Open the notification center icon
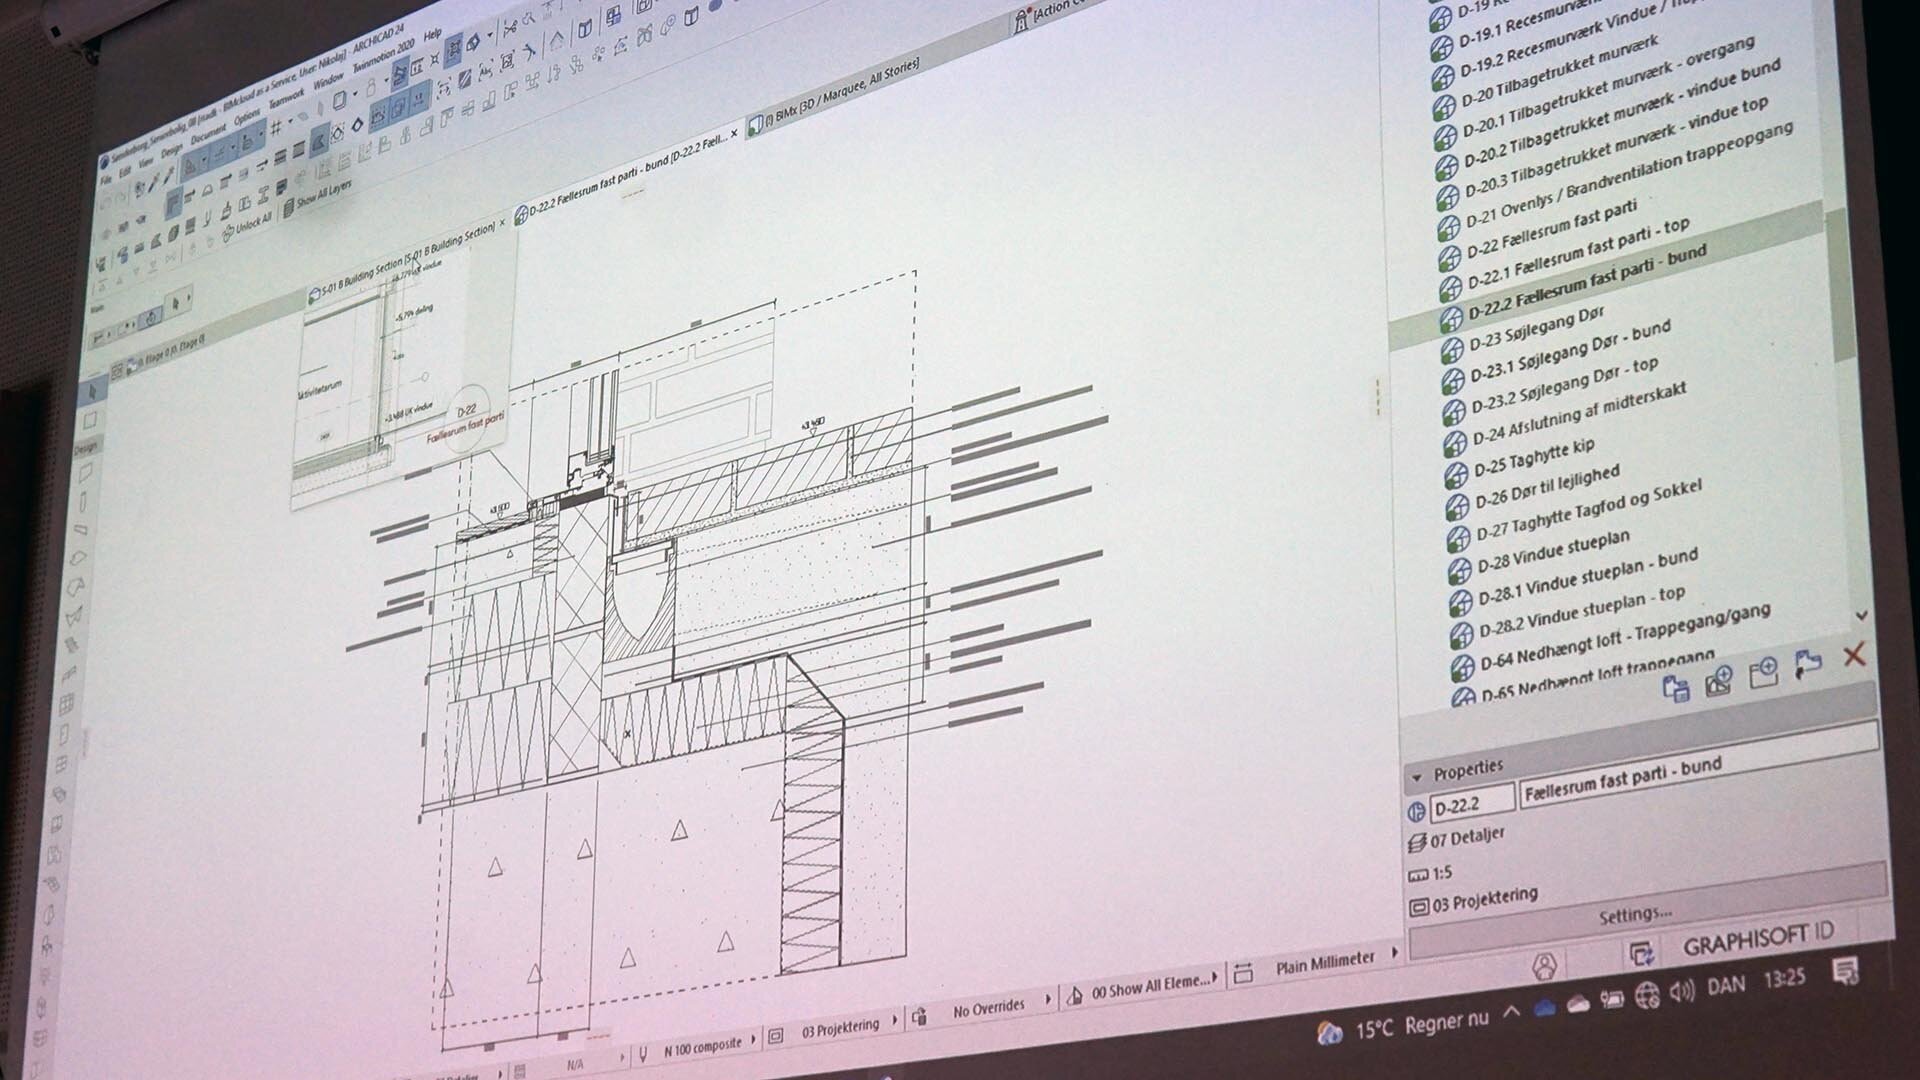This screenshot has width=1920, height=1080. coord(1845,969)
